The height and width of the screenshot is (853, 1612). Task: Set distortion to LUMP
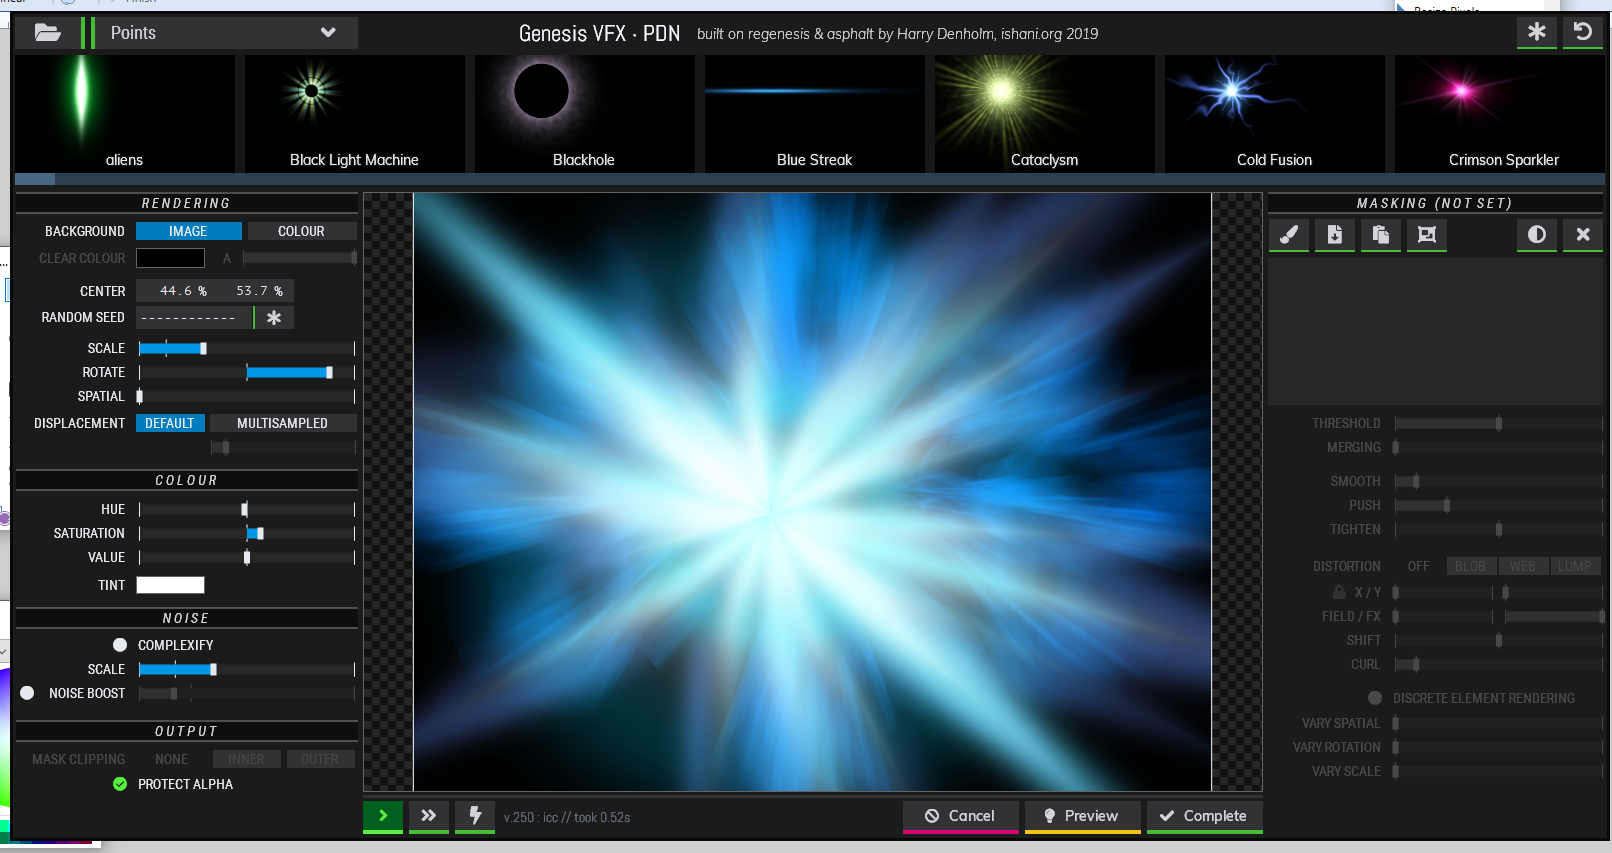click(x=1575, y=566)
